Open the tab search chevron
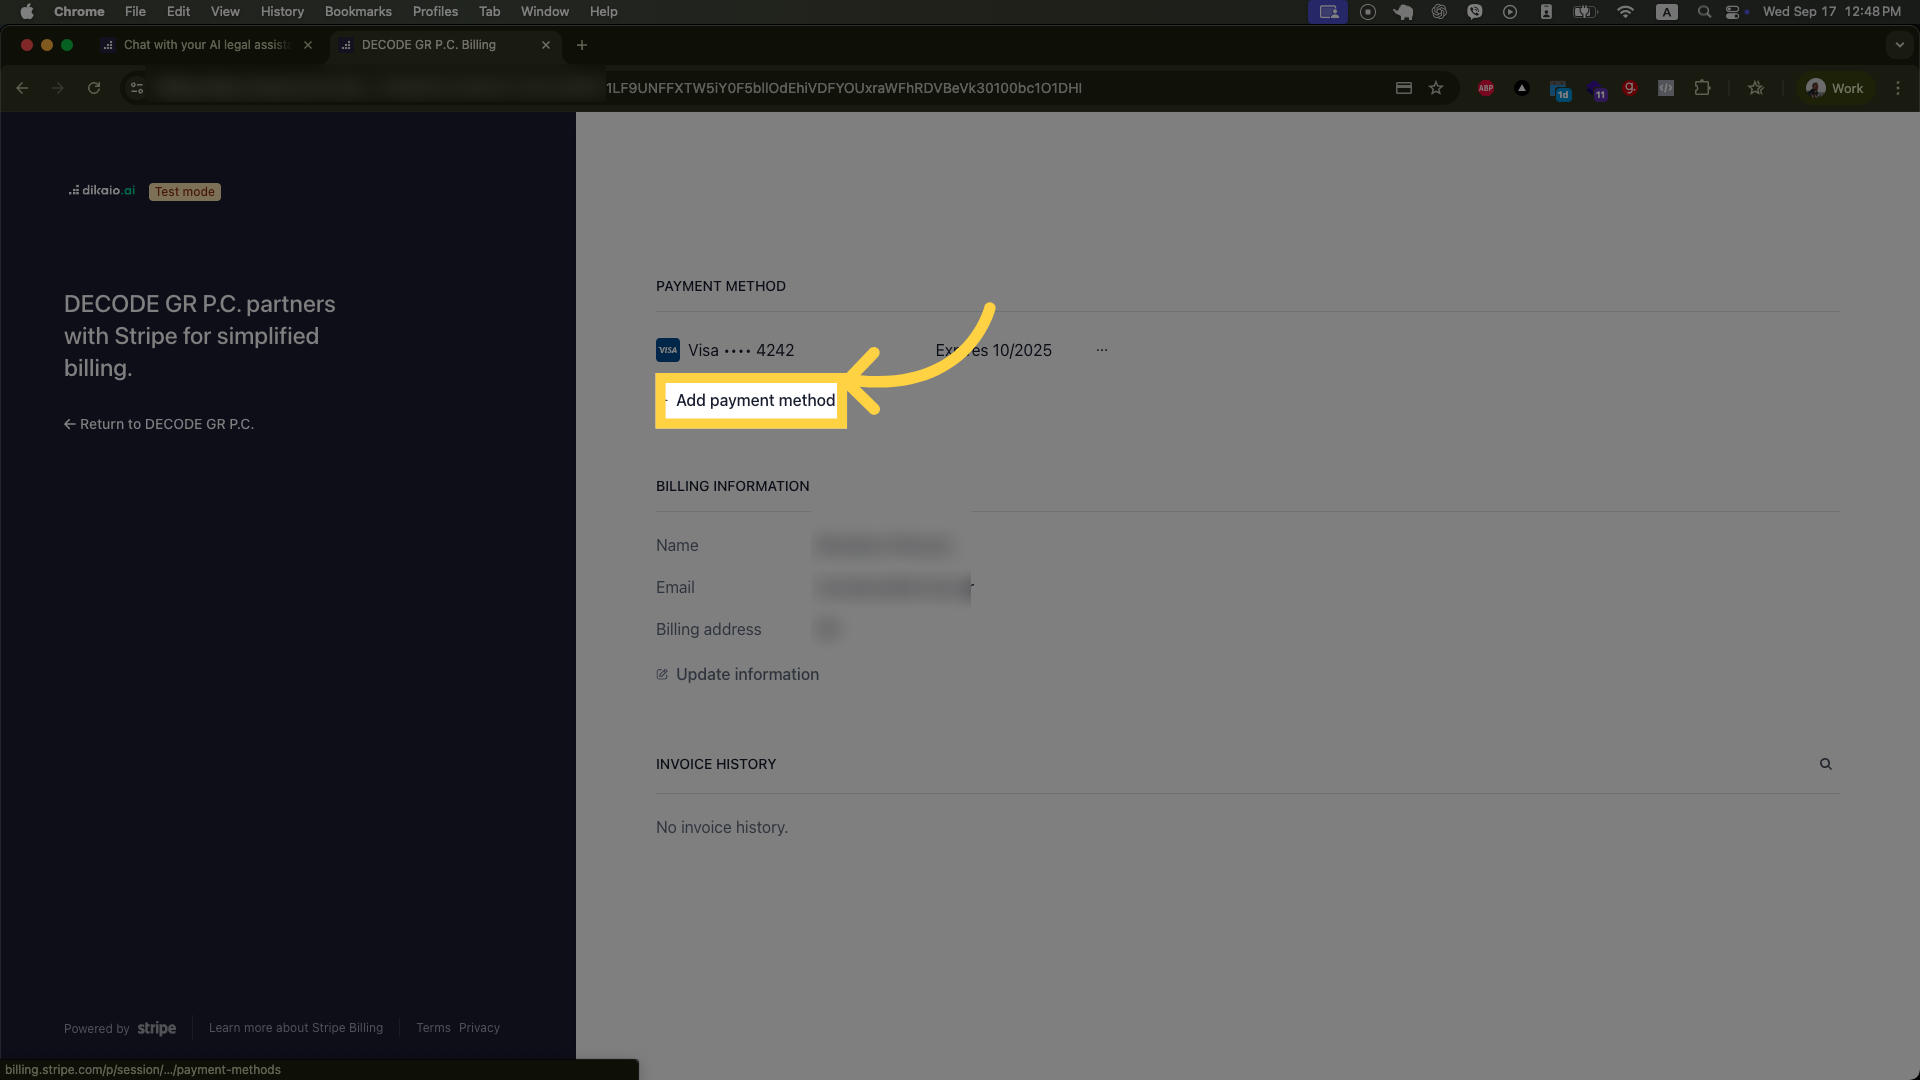This screenshot has height=1080, width=1920. [1901, 45]
